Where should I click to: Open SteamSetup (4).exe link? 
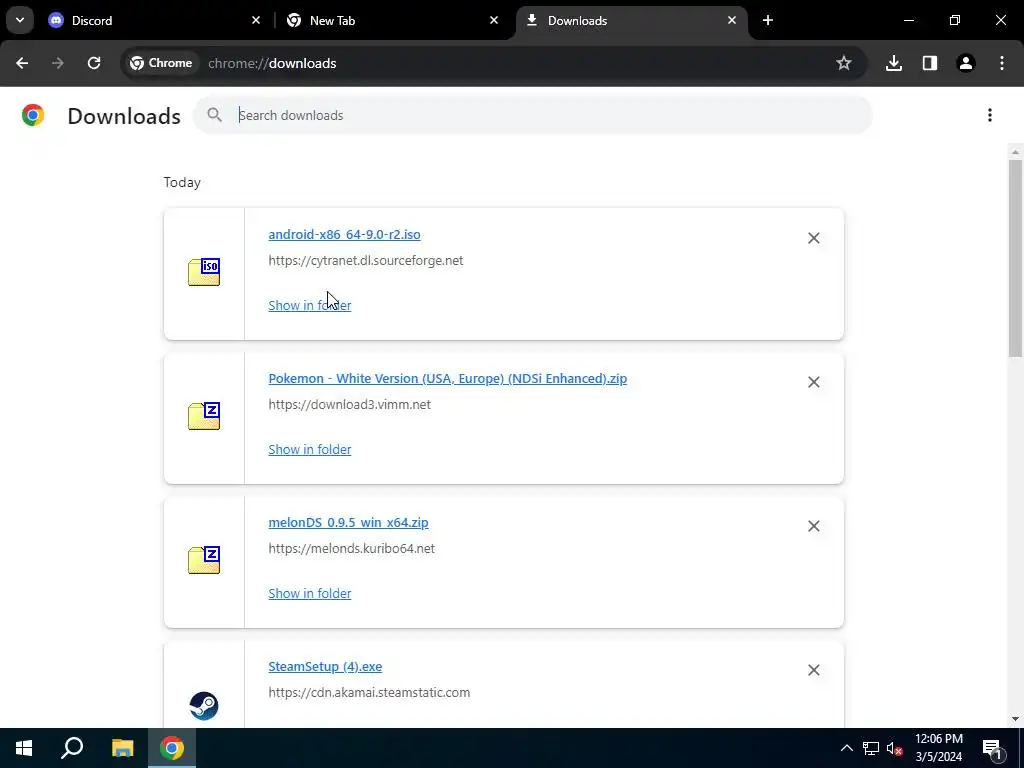coord(325,667)
